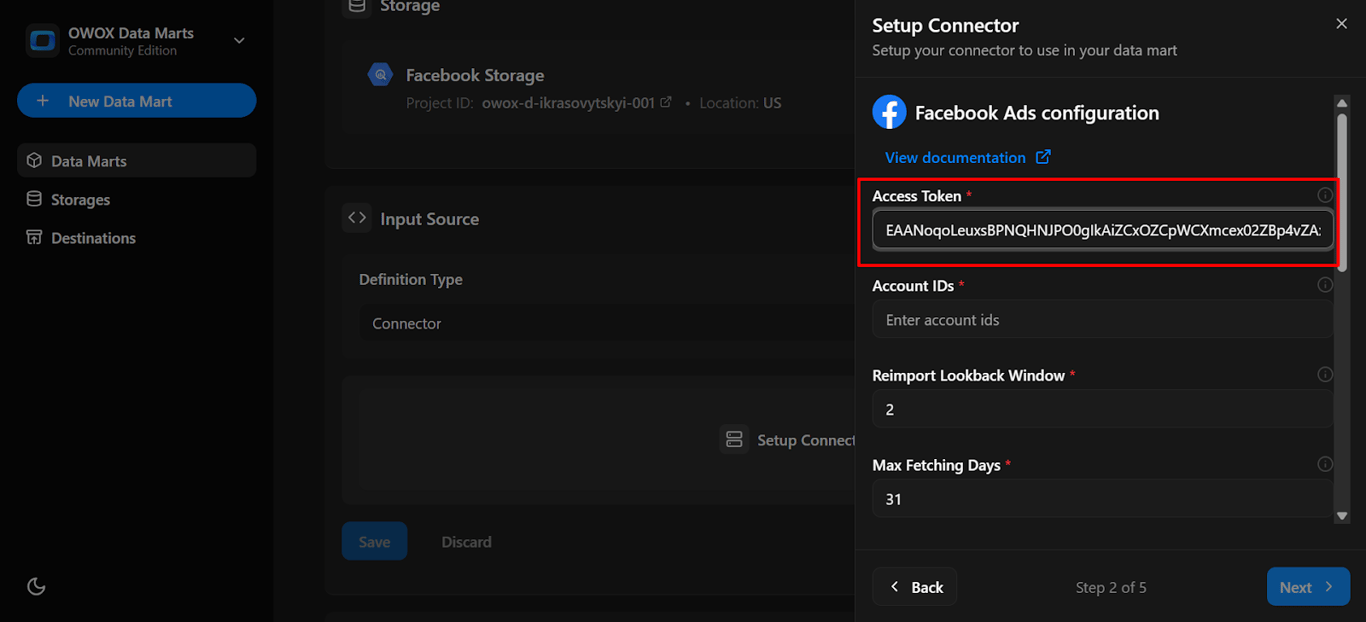1366x622 pixels.
Task: Click the Max Fetching Days field
Action: point(1103,499)
